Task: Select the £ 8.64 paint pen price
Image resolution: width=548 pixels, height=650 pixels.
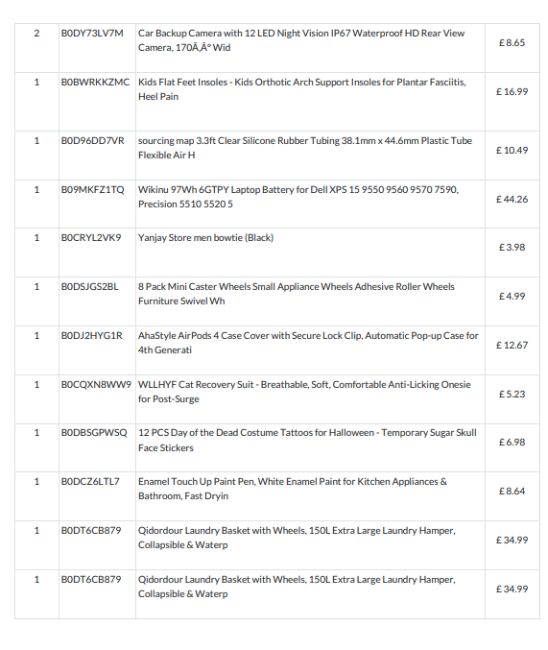Action: tap(512, 491)
